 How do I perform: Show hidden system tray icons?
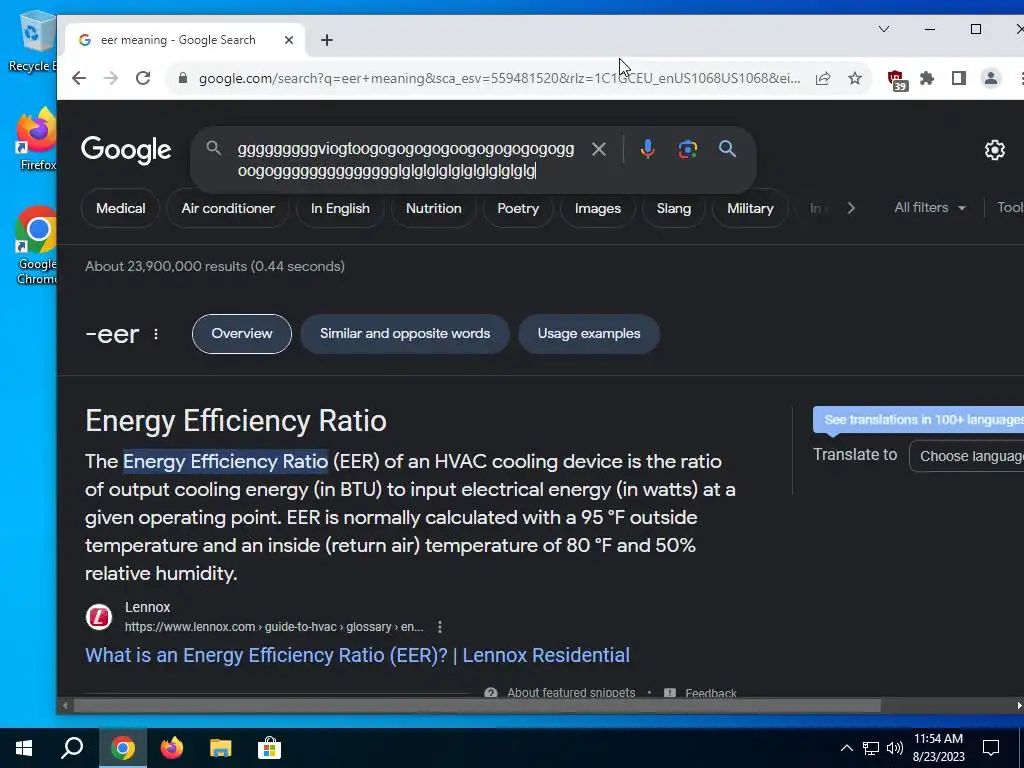pos(846,748)
